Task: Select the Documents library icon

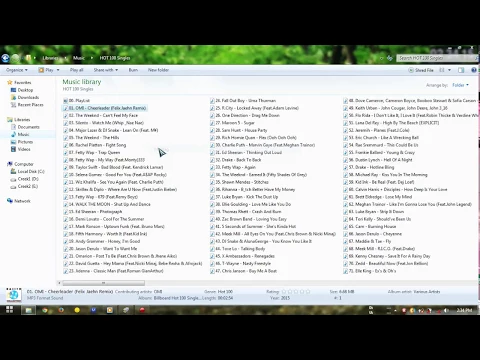Action: coord(13,127)
